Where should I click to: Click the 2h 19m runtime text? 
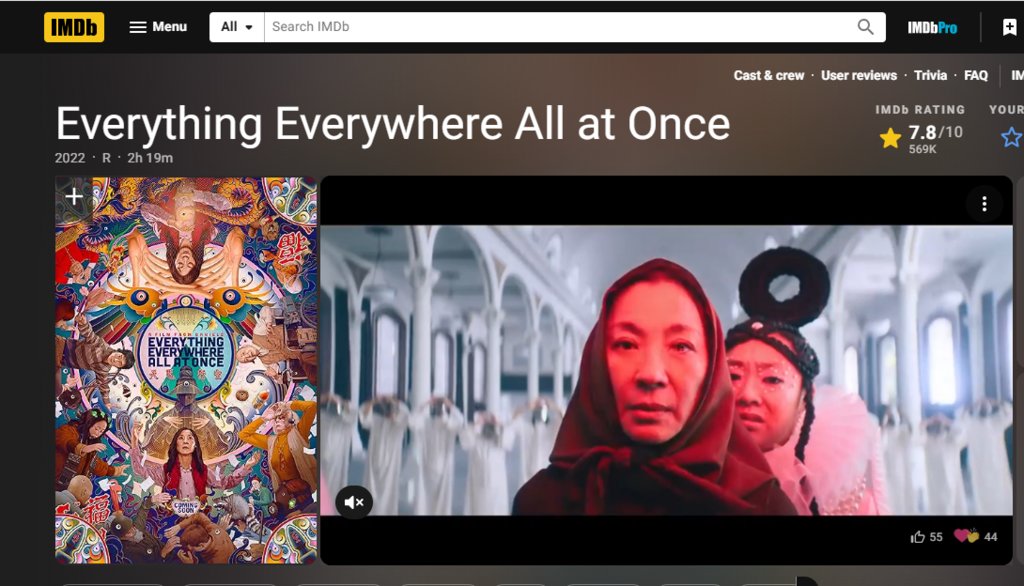(150, 158)
